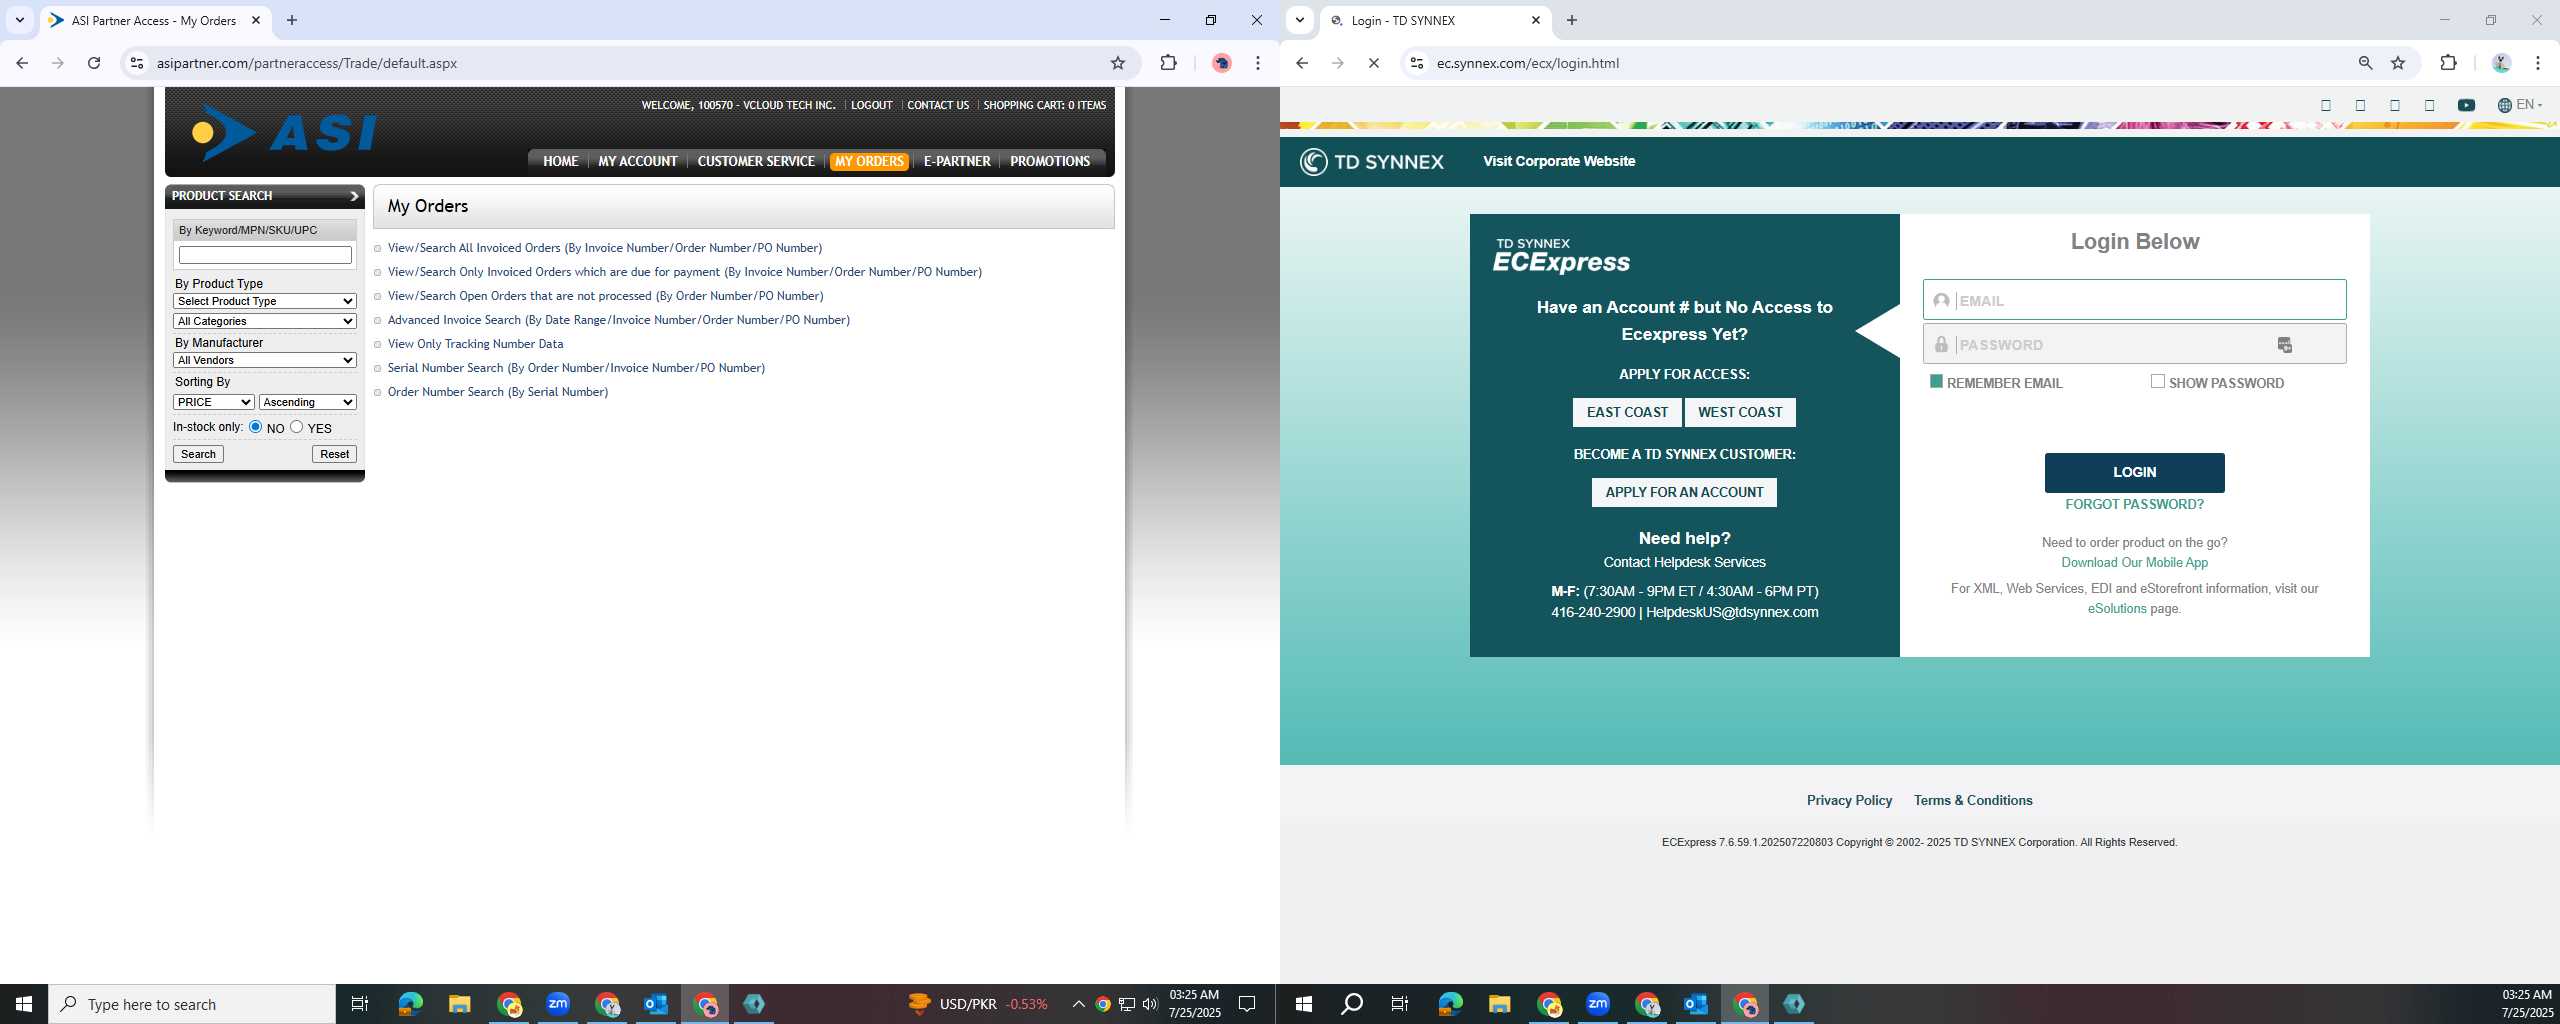Open File Explorer from the left taskbar
The width and height of the screenshot is (2560, 1024).
[x=459, y=1003]
